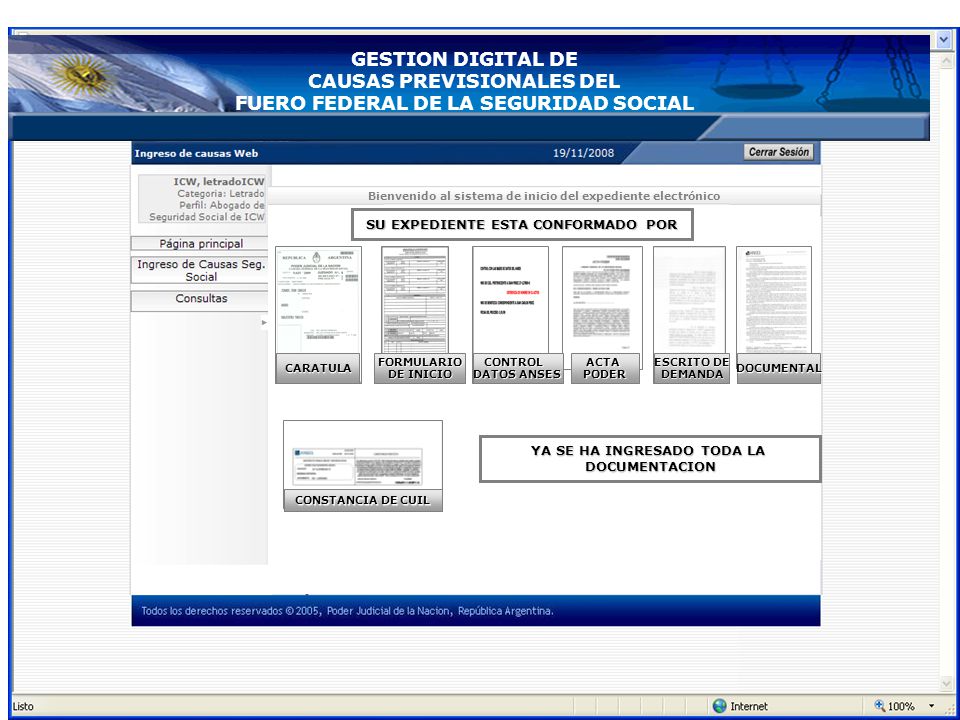Viewport: 960px width, 720px height.
Task: Click the copyright footer text
Action: click(347, 611)
